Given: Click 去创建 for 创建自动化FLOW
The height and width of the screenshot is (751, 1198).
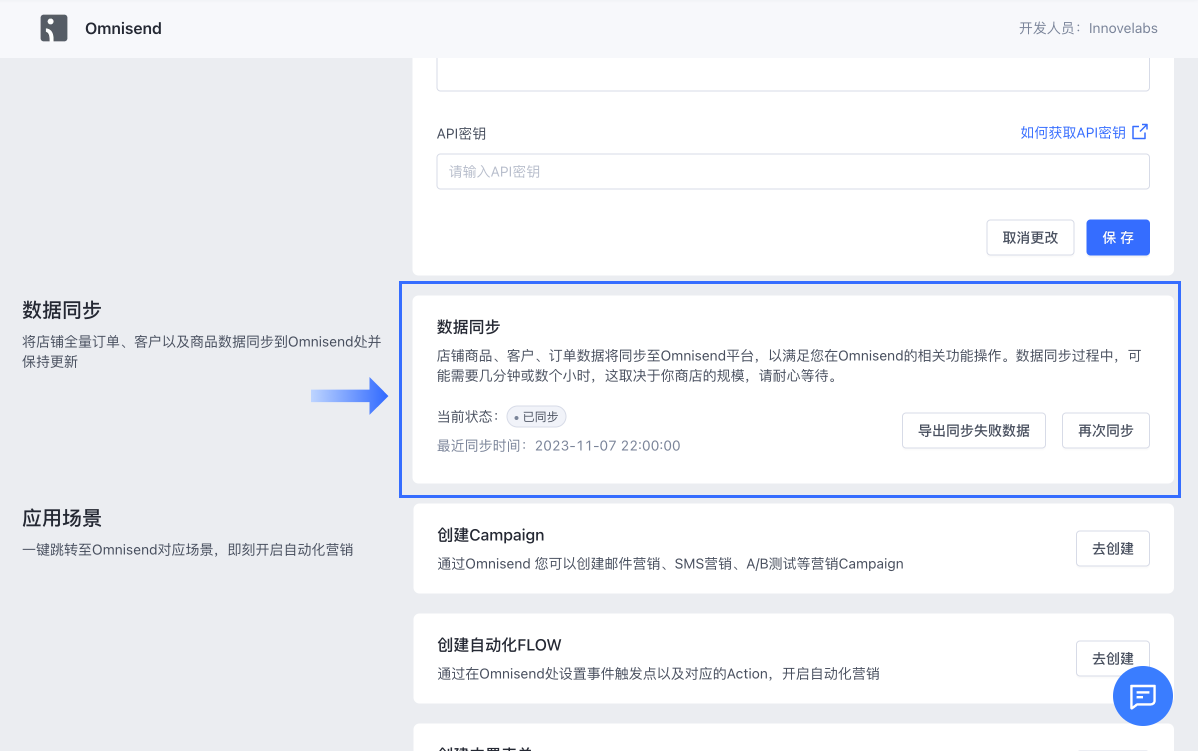Looking at the screenshot, I should pos(1112,658).
